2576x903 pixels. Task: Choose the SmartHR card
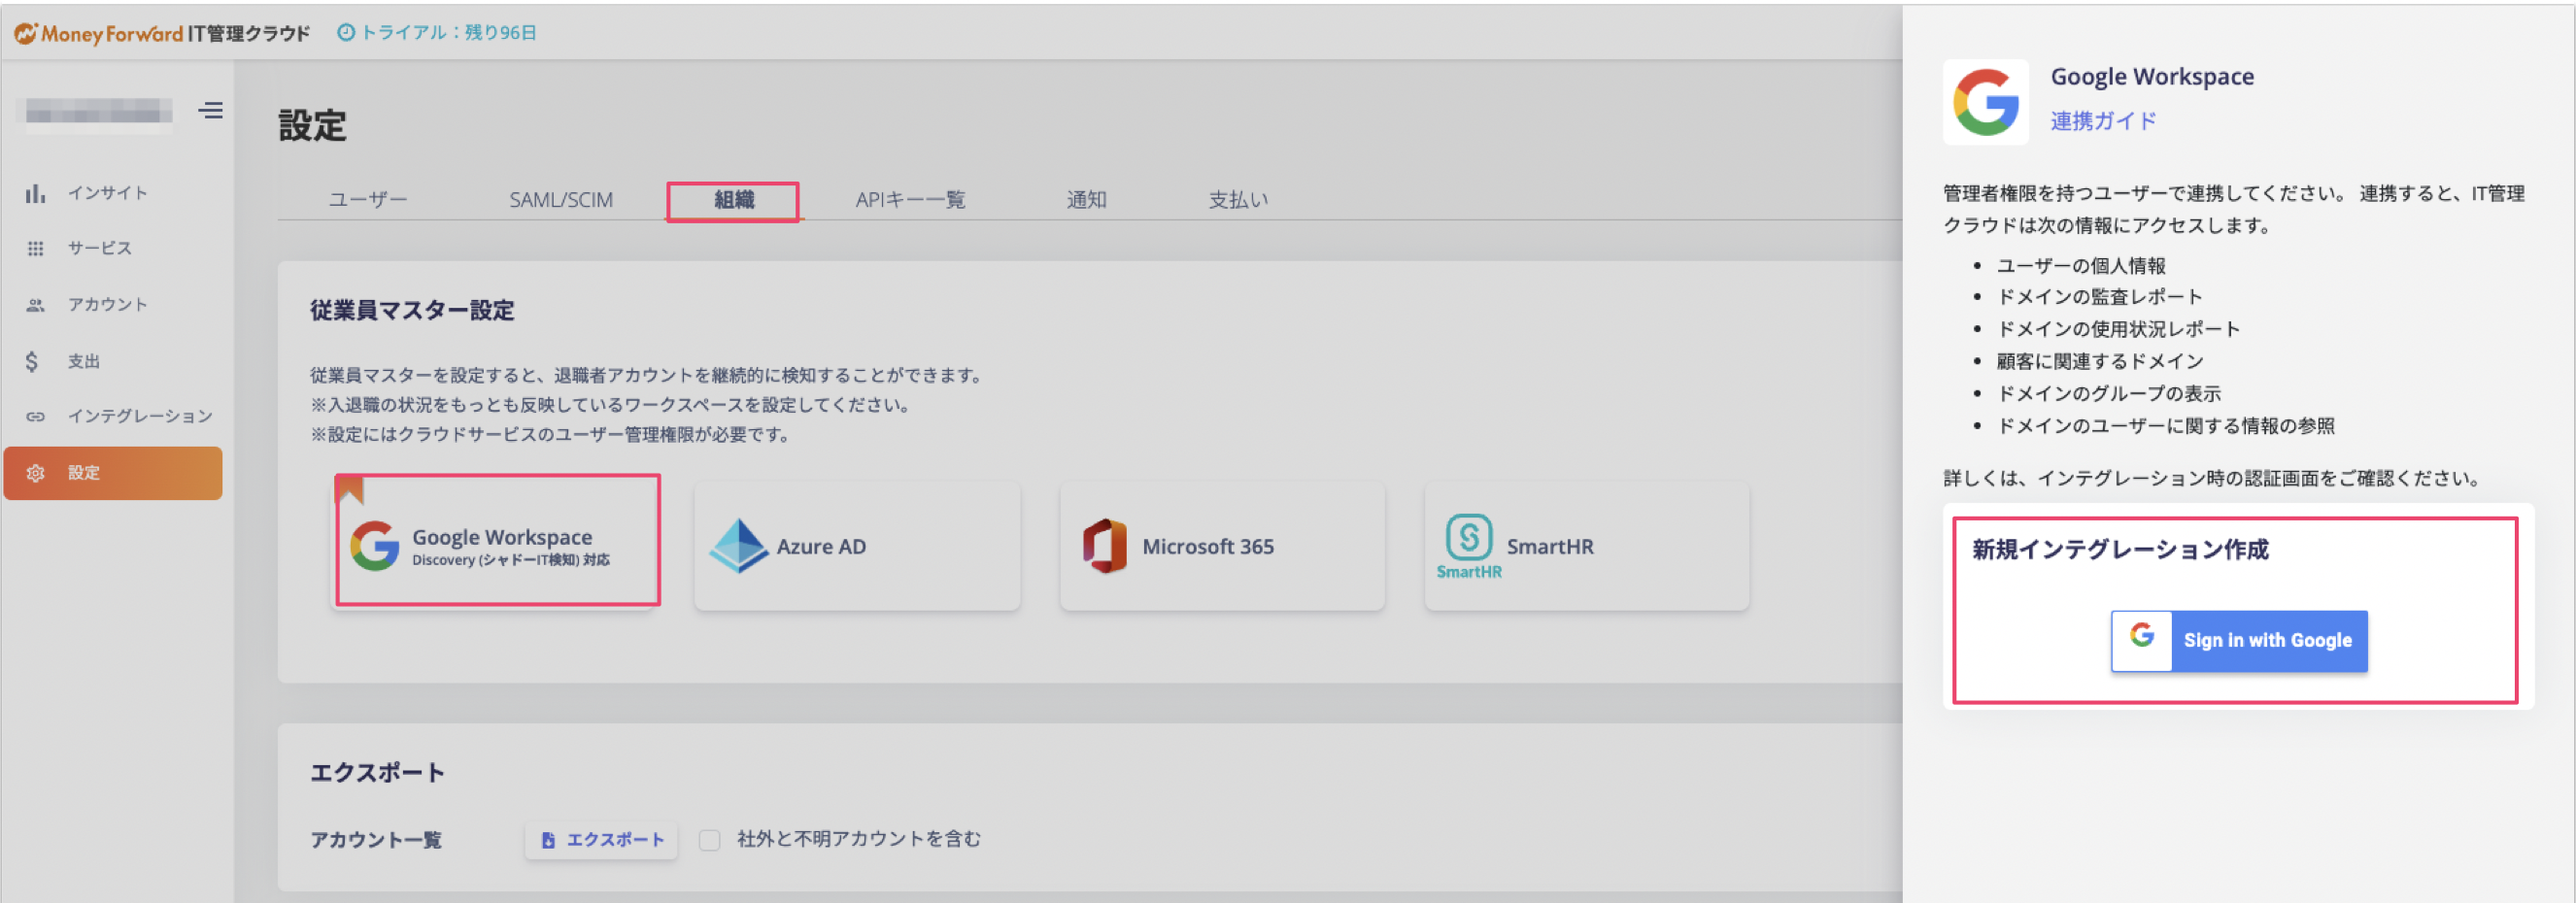(x=1587, y=546)
